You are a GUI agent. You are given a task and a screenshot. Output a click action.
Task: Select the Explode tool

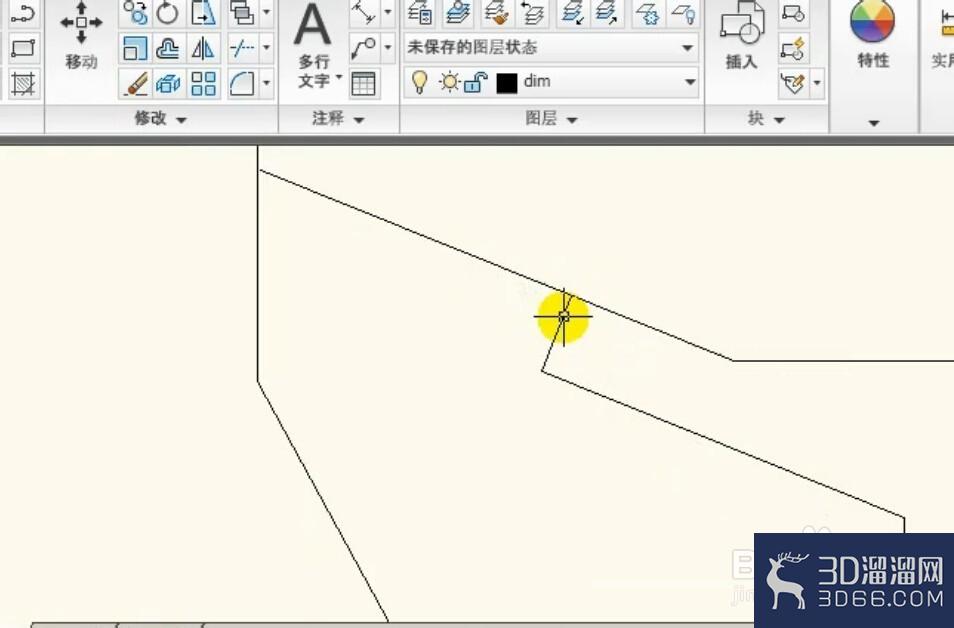coord(168,83)
